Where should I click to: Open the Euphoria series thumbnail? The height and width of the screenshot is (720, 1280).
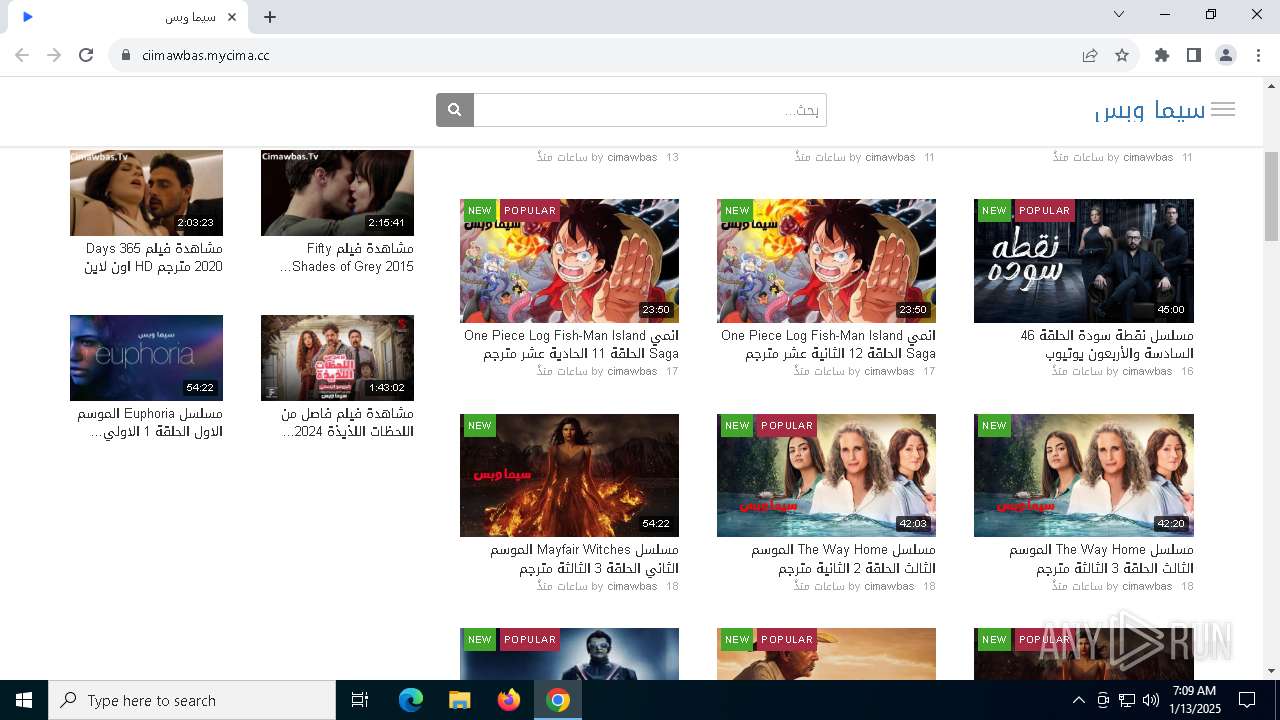click(x=146, y=358)
